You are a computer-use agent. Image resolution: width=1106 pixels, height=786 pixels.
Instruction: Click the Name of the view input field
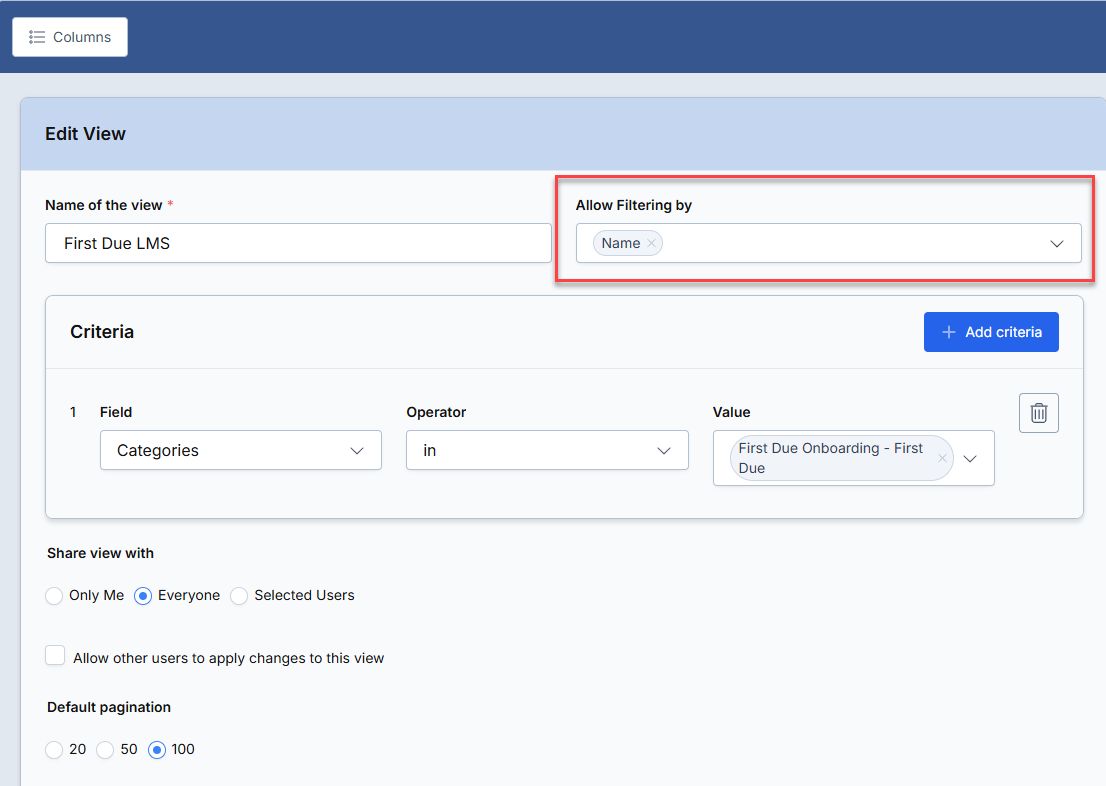[298, 243]
